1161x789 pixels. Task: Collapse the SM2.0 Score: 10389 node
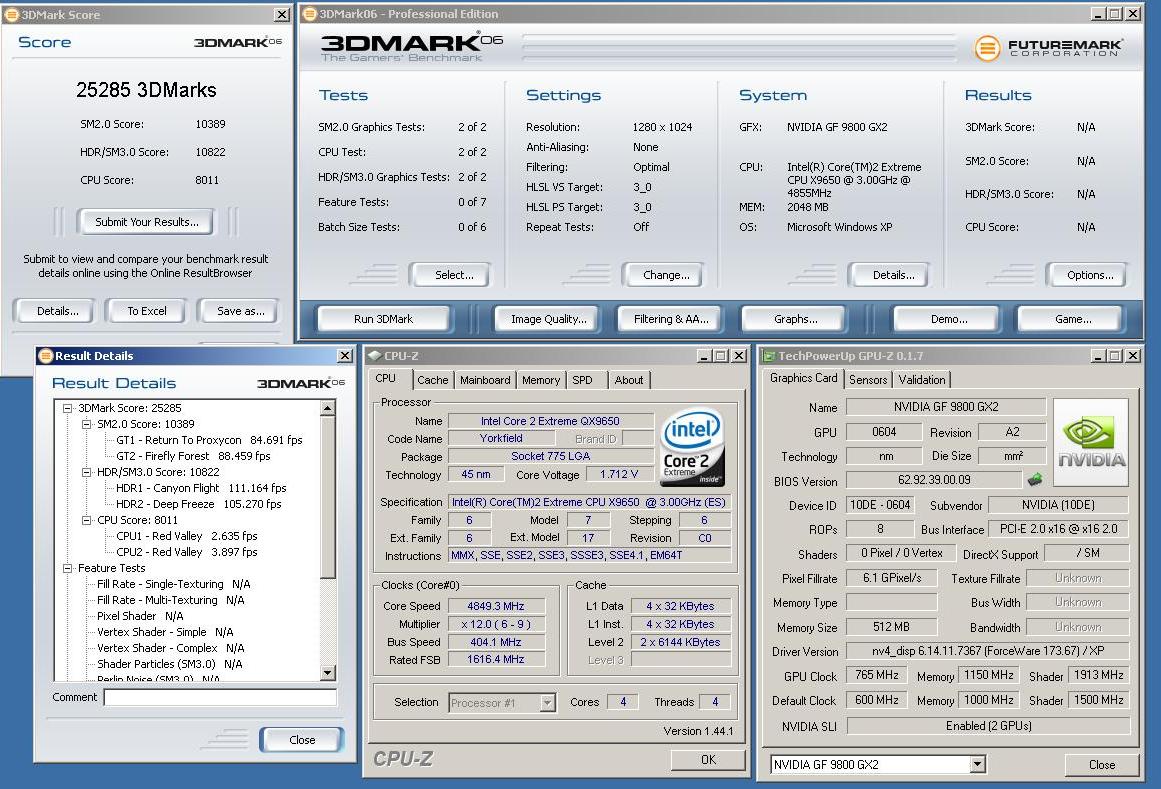coord(87,424)
